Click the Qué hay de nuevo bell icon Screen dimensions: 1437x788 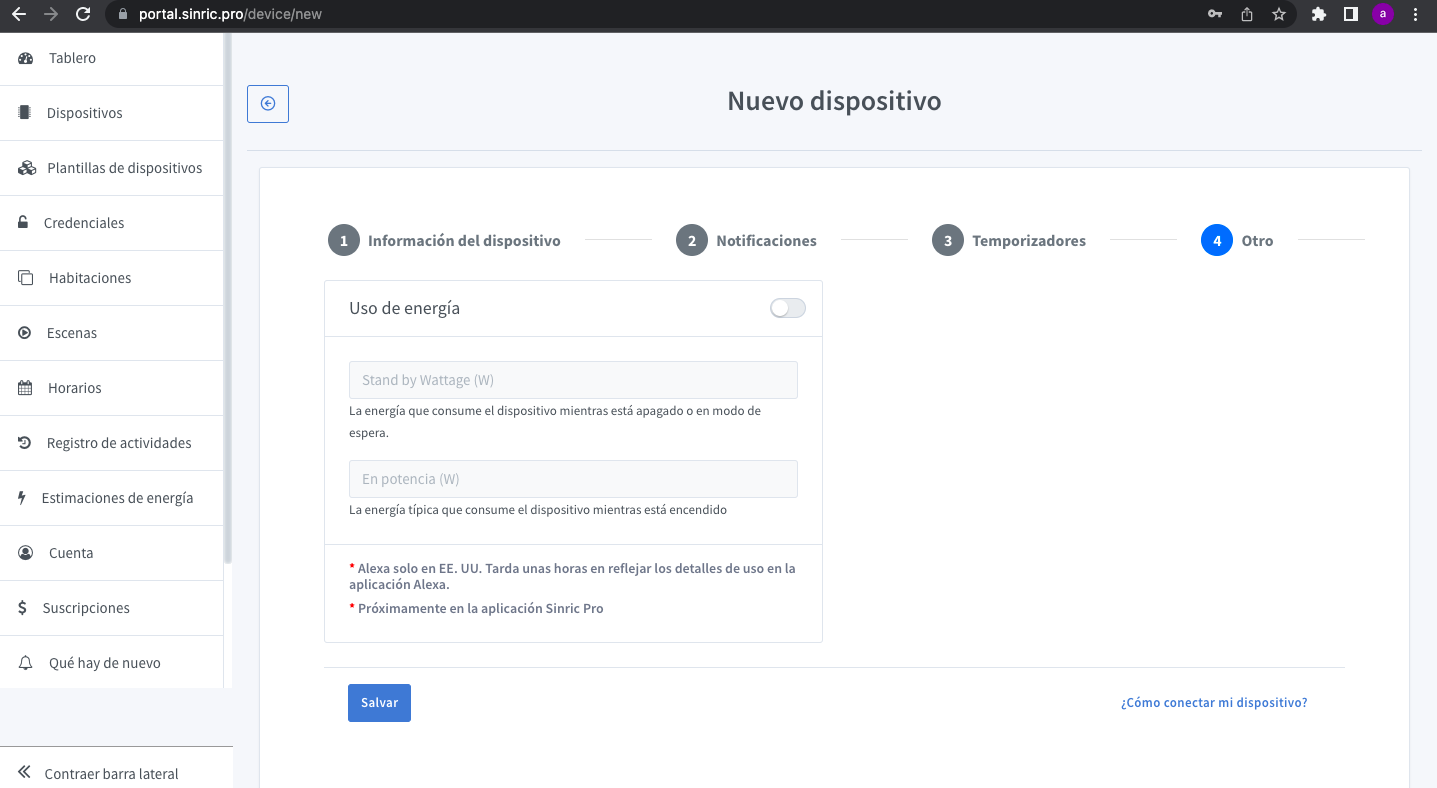(x=26, y=663)
